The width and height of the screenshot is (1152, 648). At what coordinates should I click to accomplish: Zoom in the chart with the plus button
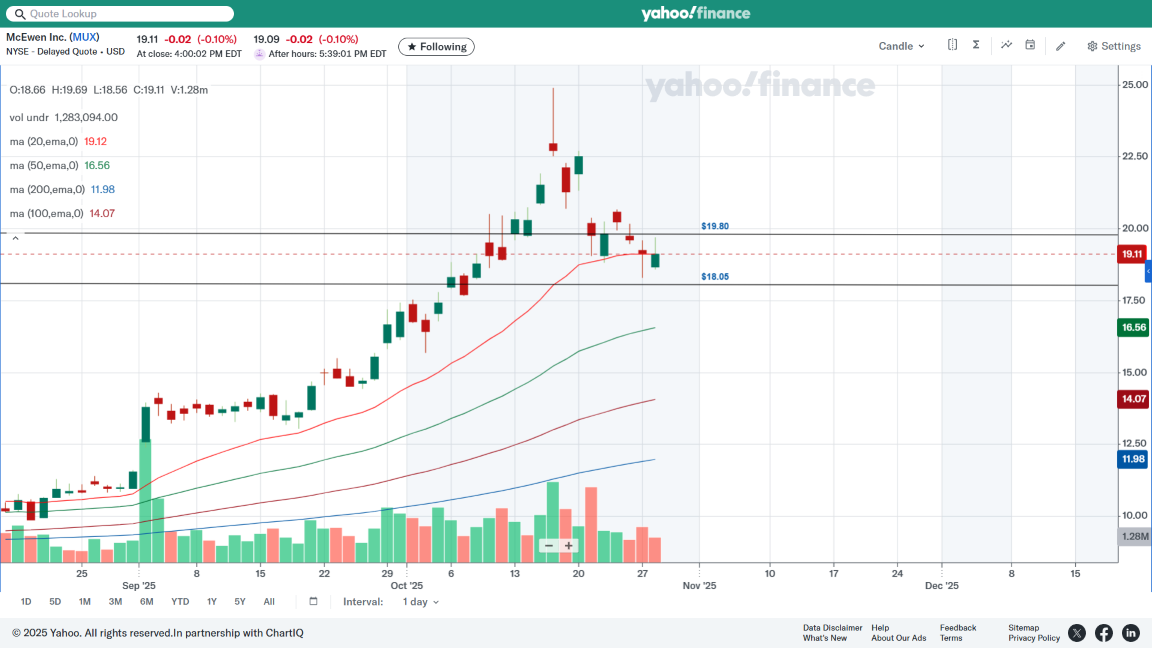[569, 546]
